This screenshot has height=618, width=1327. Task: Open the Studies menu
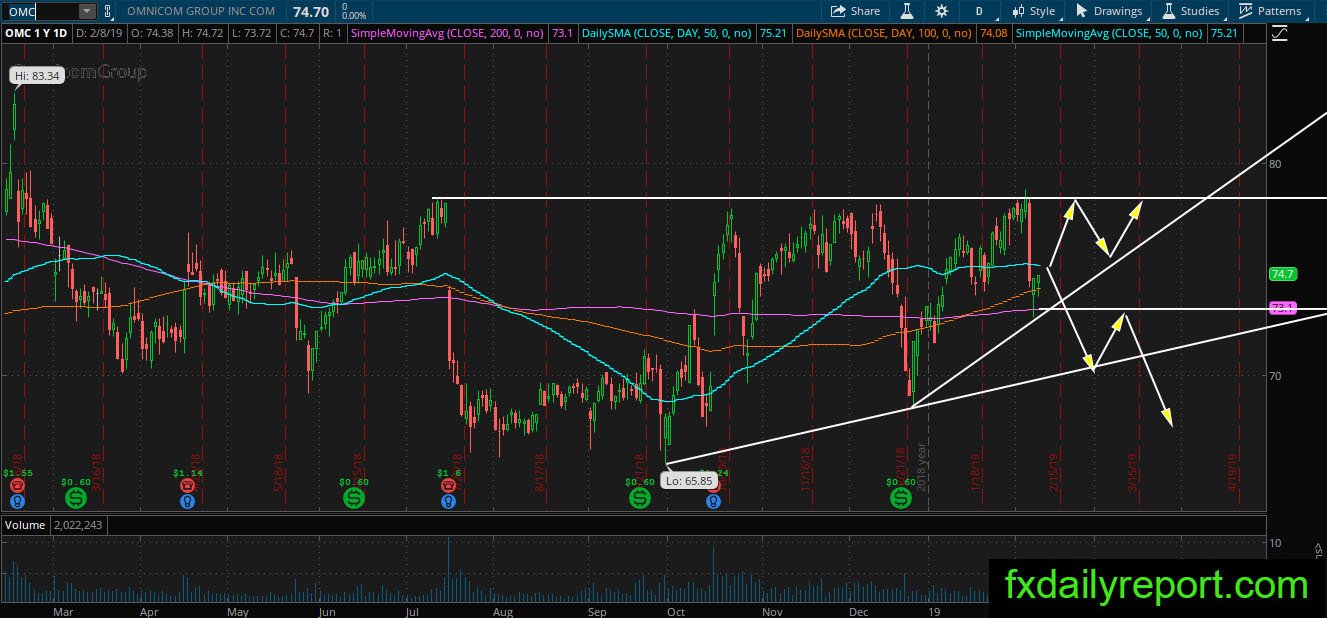[x=1190, y=11]
